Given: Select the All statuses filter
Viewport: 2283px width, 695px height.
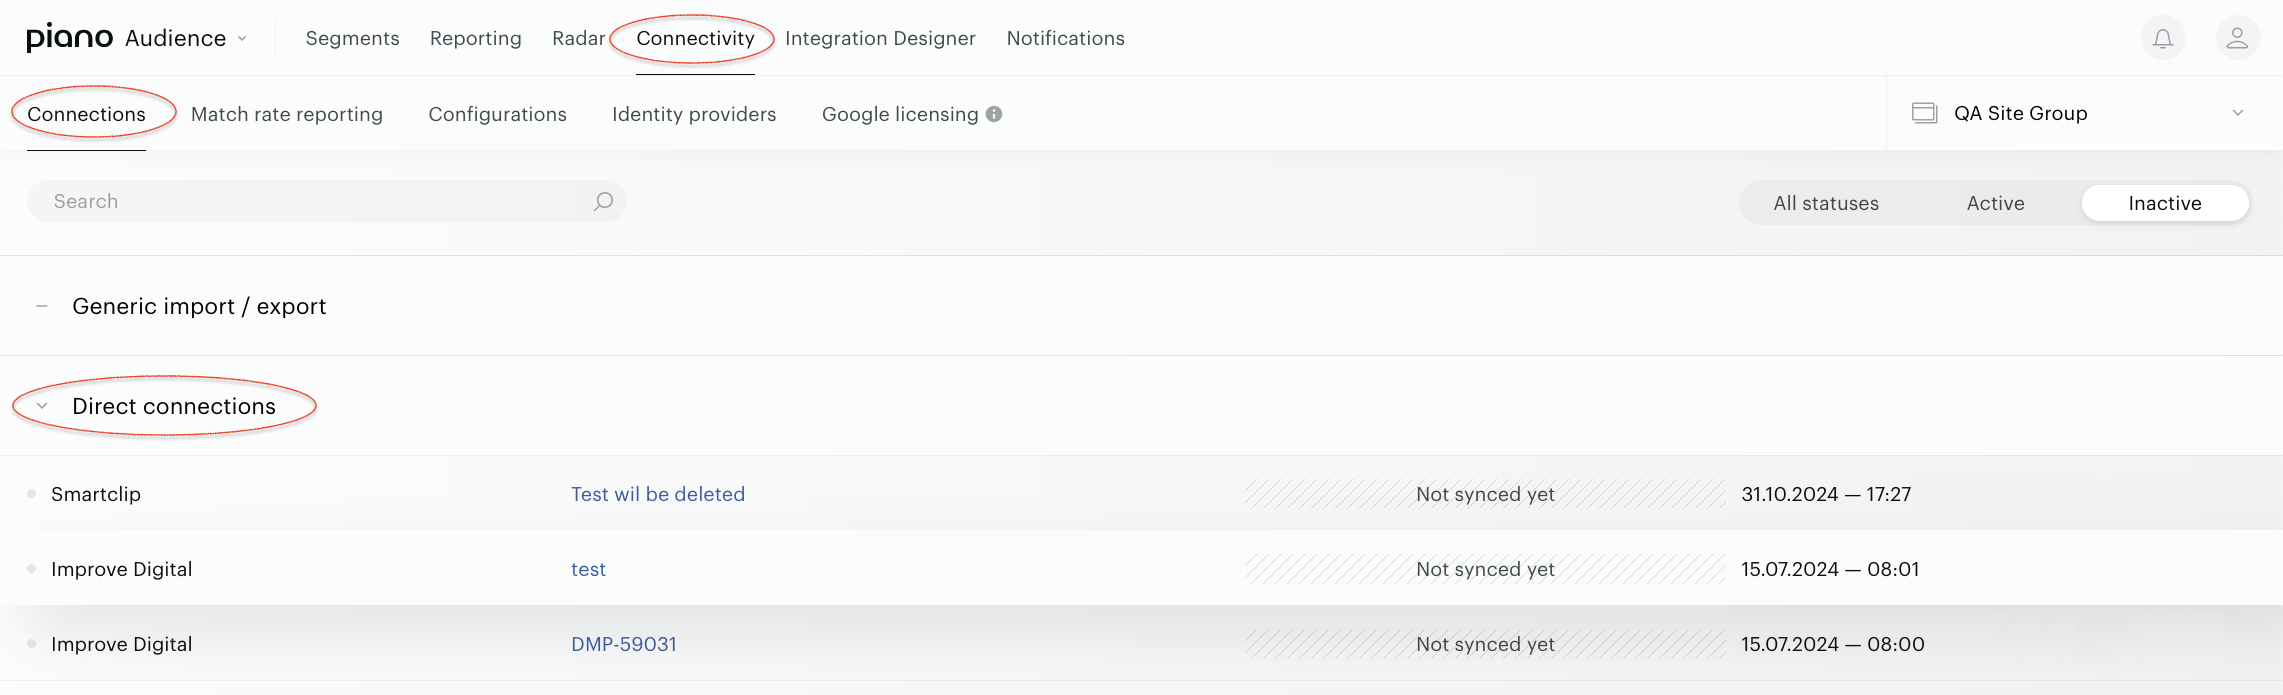Looking at the screenshot, I should coord(1826,203).
